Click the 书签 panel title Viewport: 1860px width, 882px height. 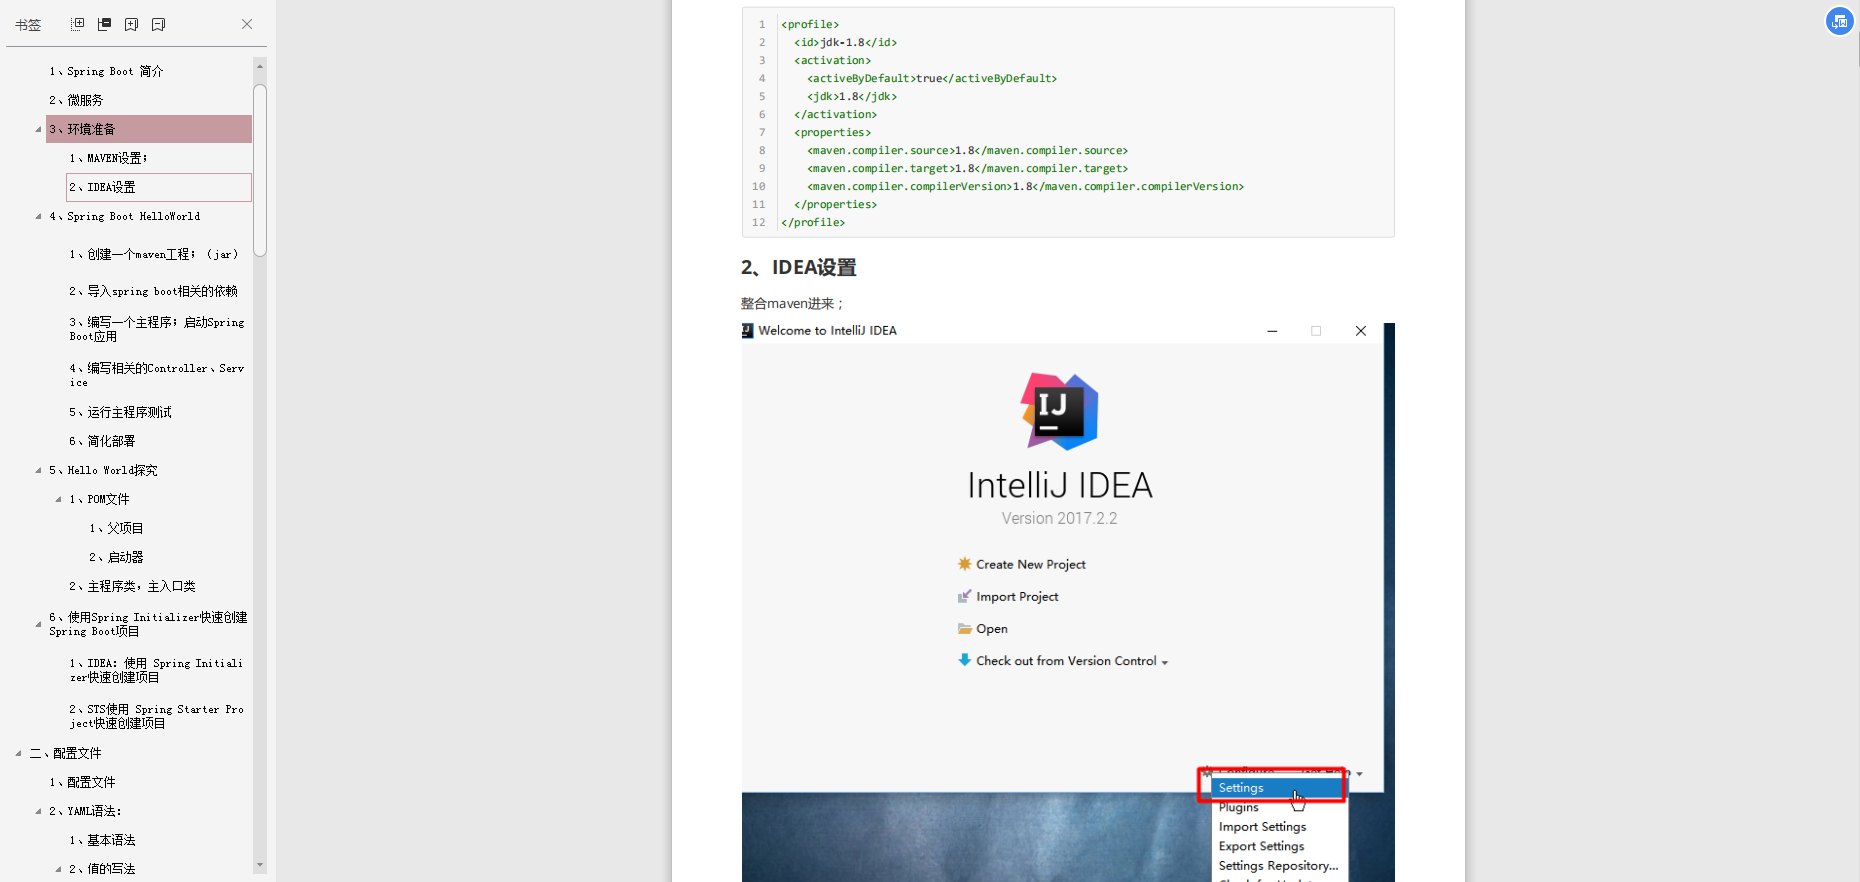click(x=28, y=25)
